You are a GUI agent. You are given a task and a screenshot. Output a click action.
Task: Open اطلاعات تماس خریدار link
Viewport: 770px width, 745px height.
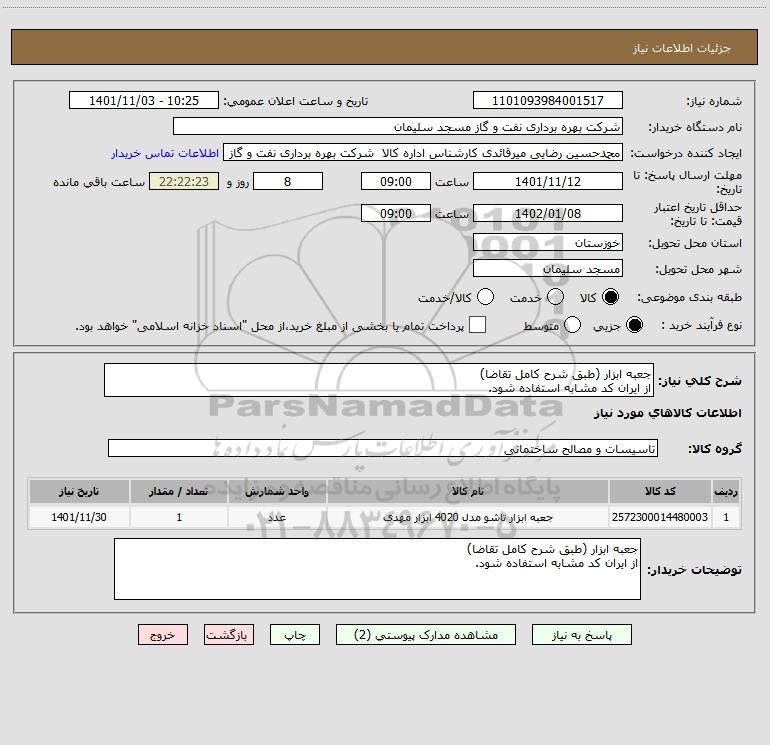point(165,153)
